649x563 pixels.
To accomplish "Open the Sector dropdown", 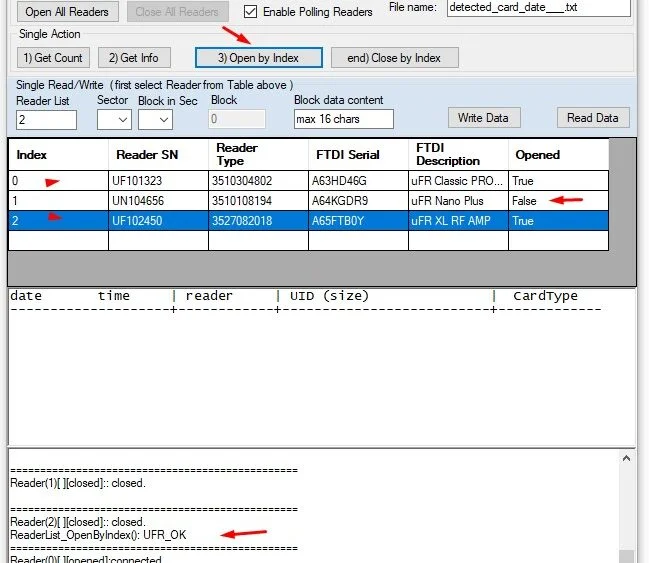I will [114, 120].
